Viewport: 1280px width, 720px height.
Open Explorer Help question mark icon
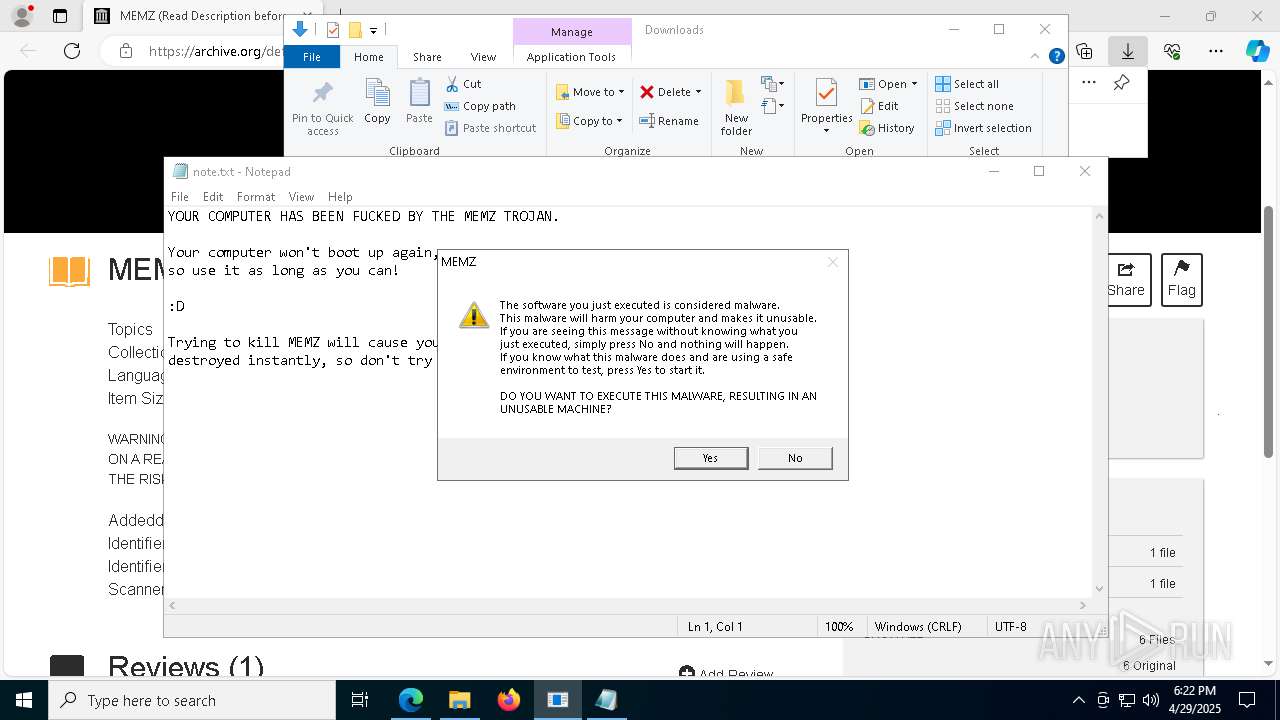1056,57
